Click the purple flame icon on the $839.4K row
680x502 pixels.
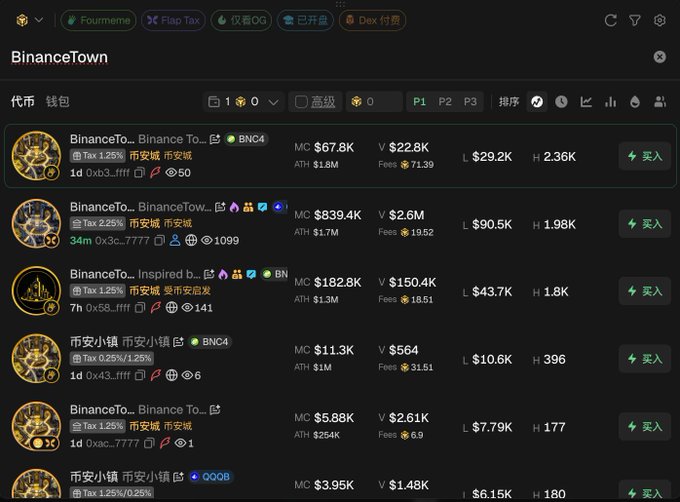tap(234, 207)
